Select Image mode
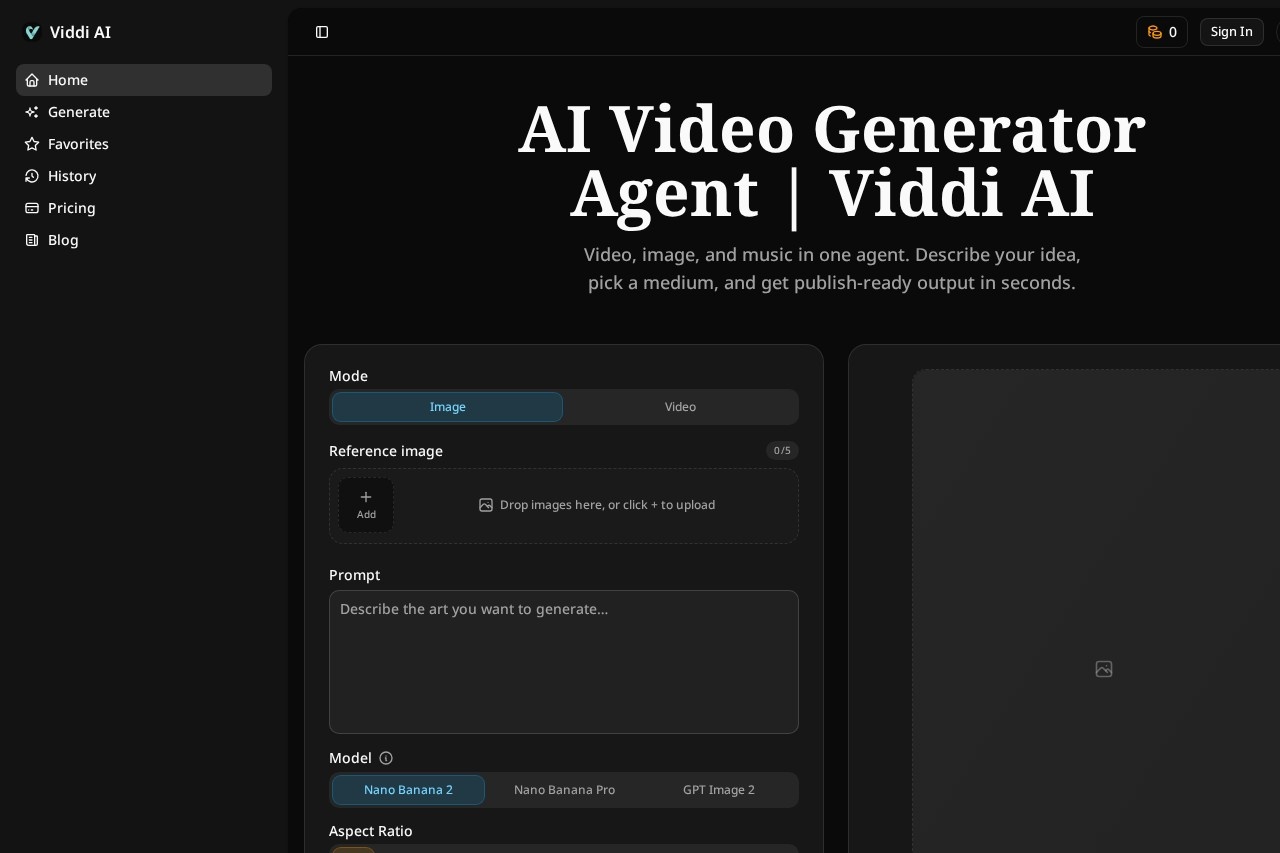The width and height of the screenshot is (1280, 853). (447, 407)
